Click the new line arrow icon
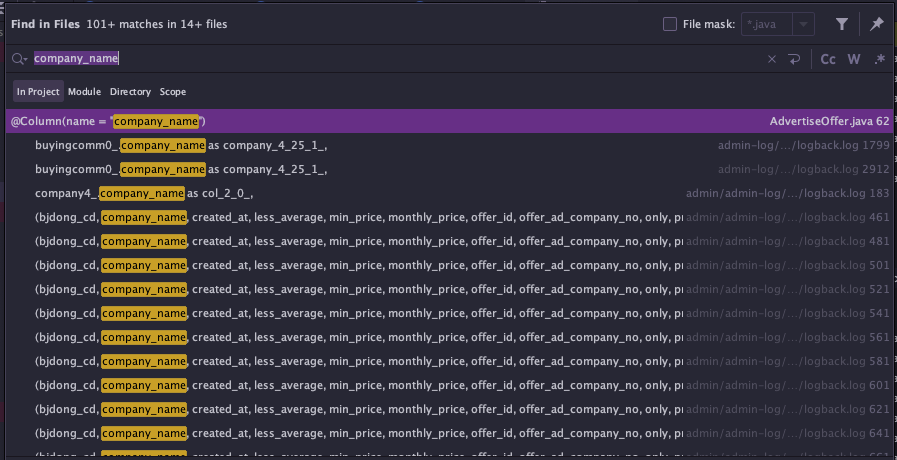Image resolution: width=897 pixels, height=460 pixels. pos(794,59)
